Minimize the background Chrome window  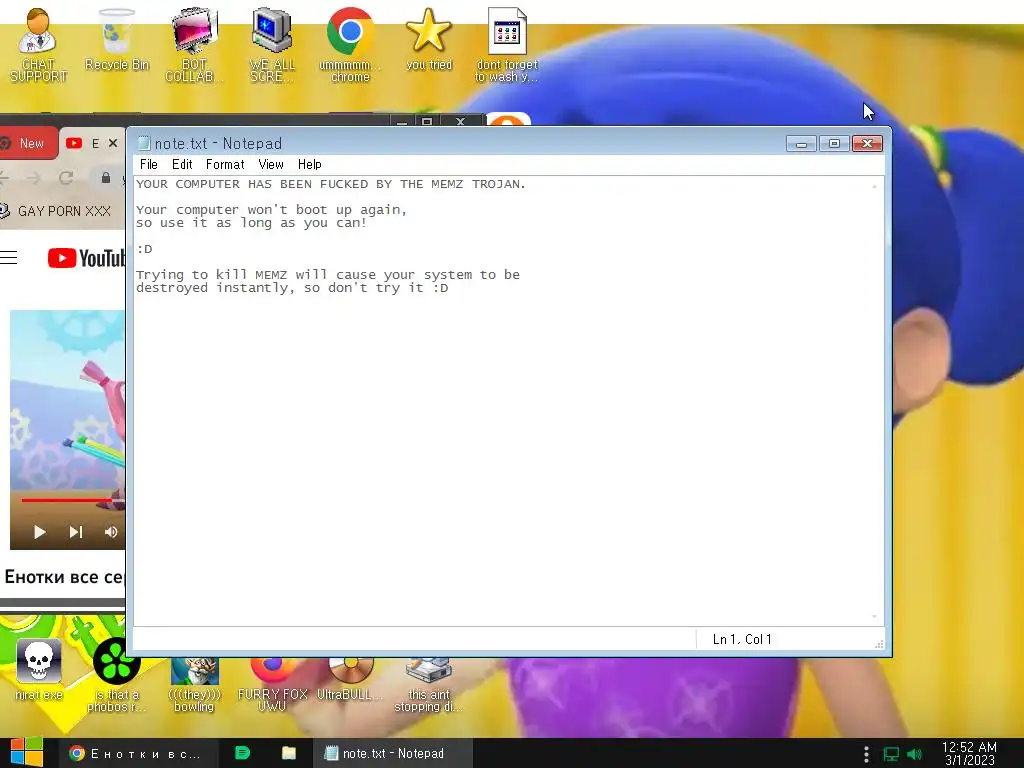click(x=402, y=121)
